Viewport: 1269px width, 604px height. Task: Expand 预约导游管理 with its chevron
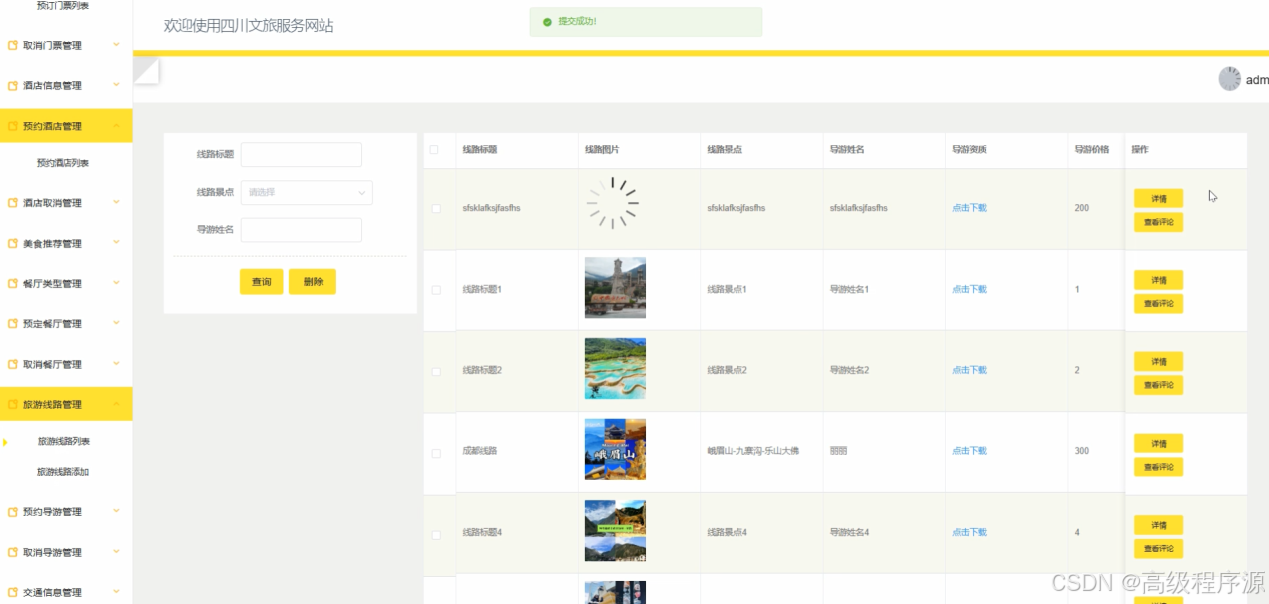[x=117, y=511]
